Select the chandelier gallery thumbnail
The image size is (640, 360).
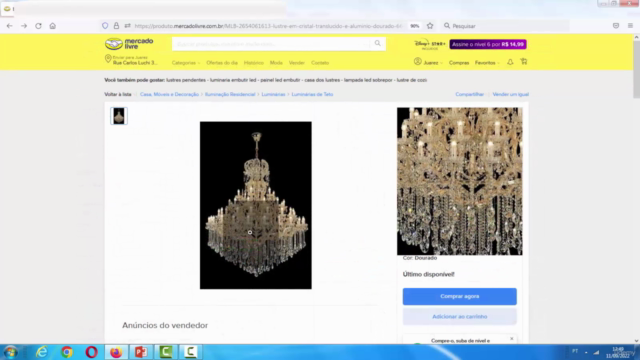119,116
